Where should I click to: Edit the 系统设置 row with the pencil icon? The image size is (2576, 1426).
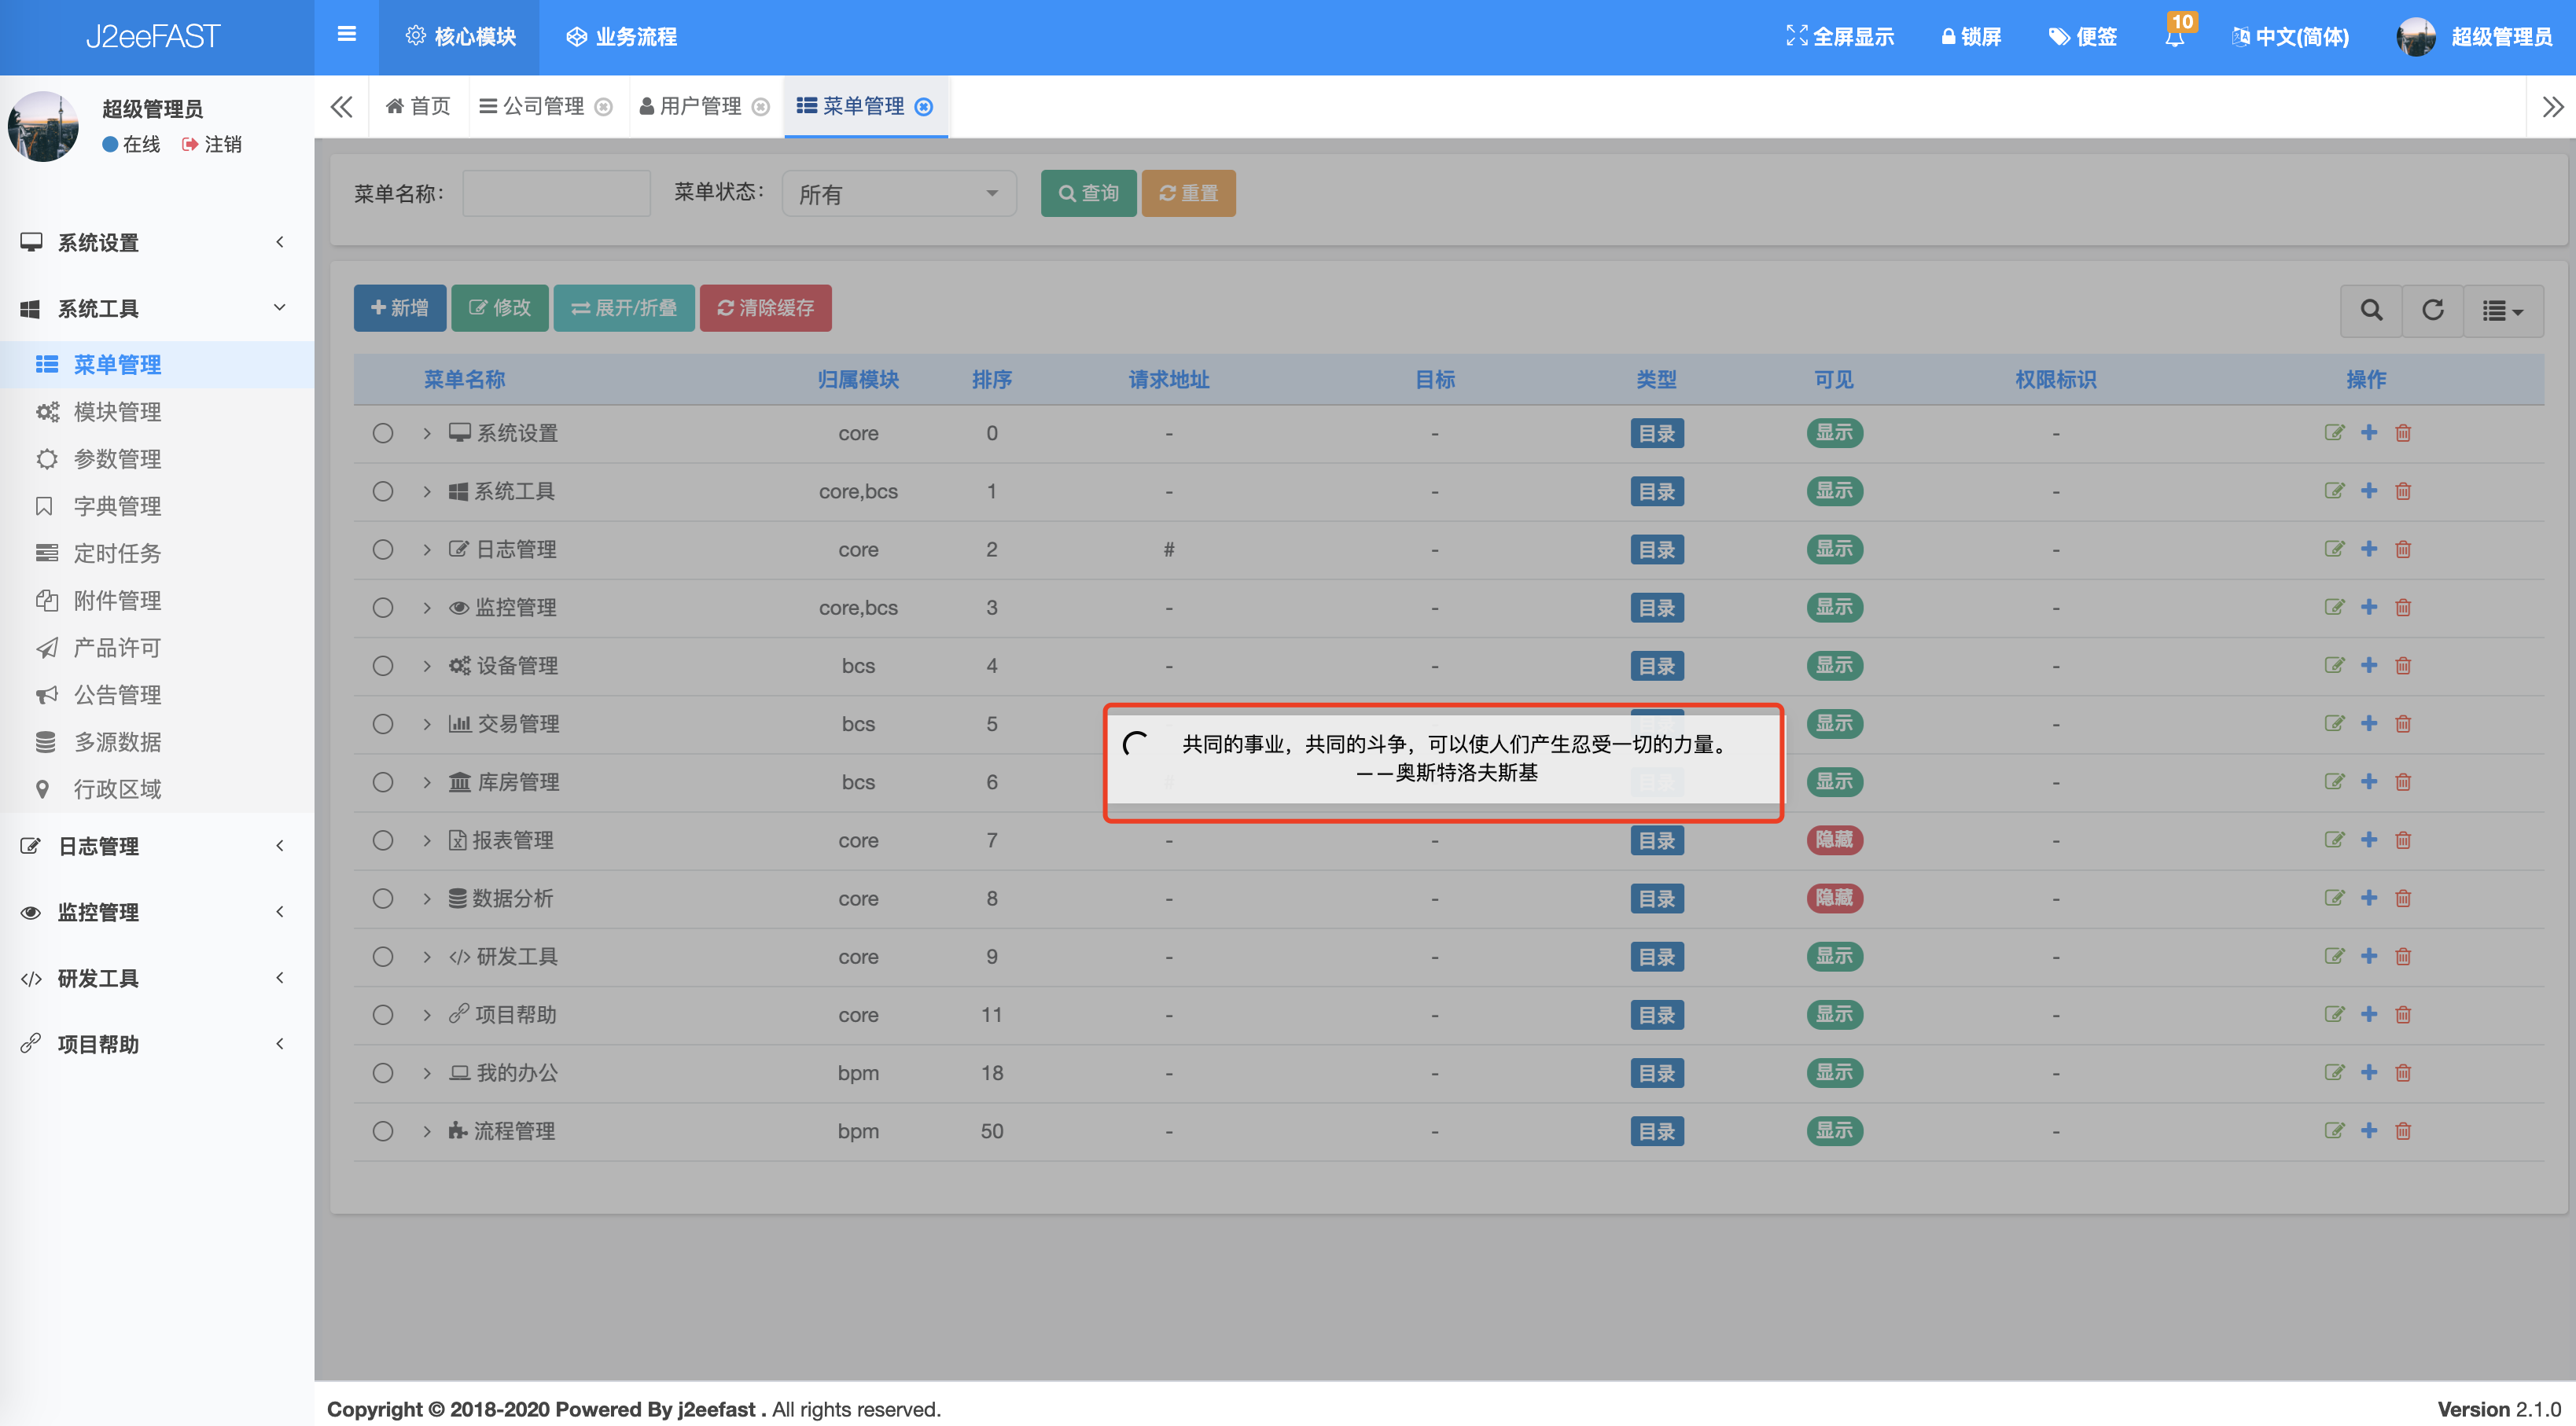[x=2334, y=433]
